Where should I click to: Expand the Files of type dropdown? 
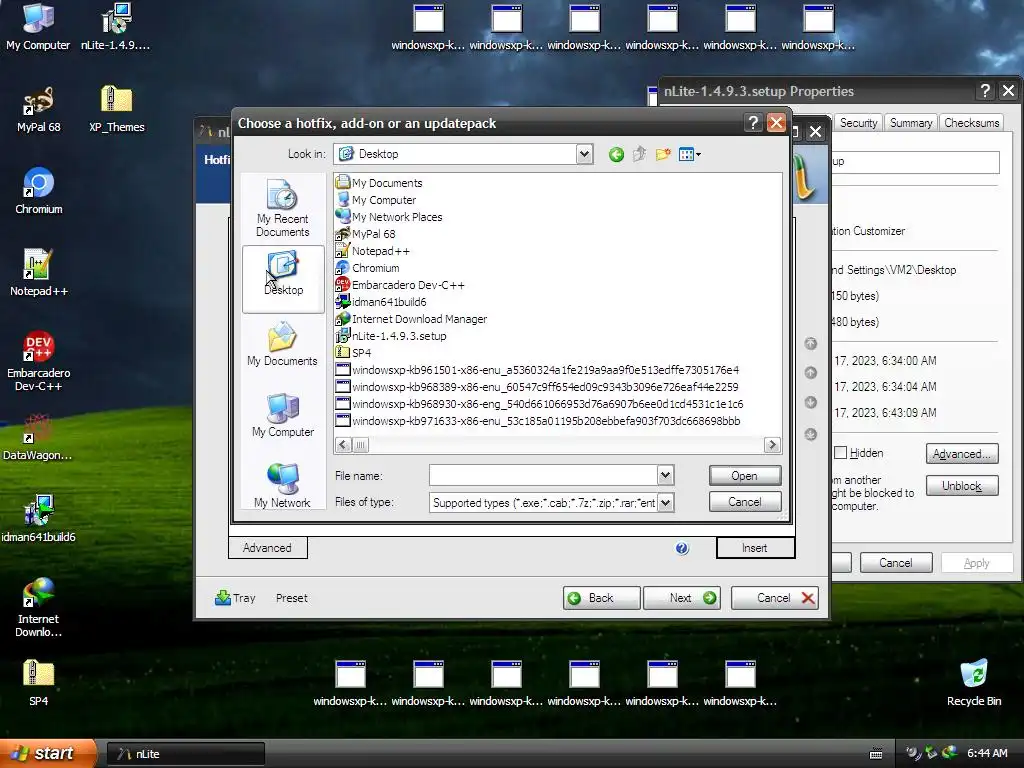point(665,502)
